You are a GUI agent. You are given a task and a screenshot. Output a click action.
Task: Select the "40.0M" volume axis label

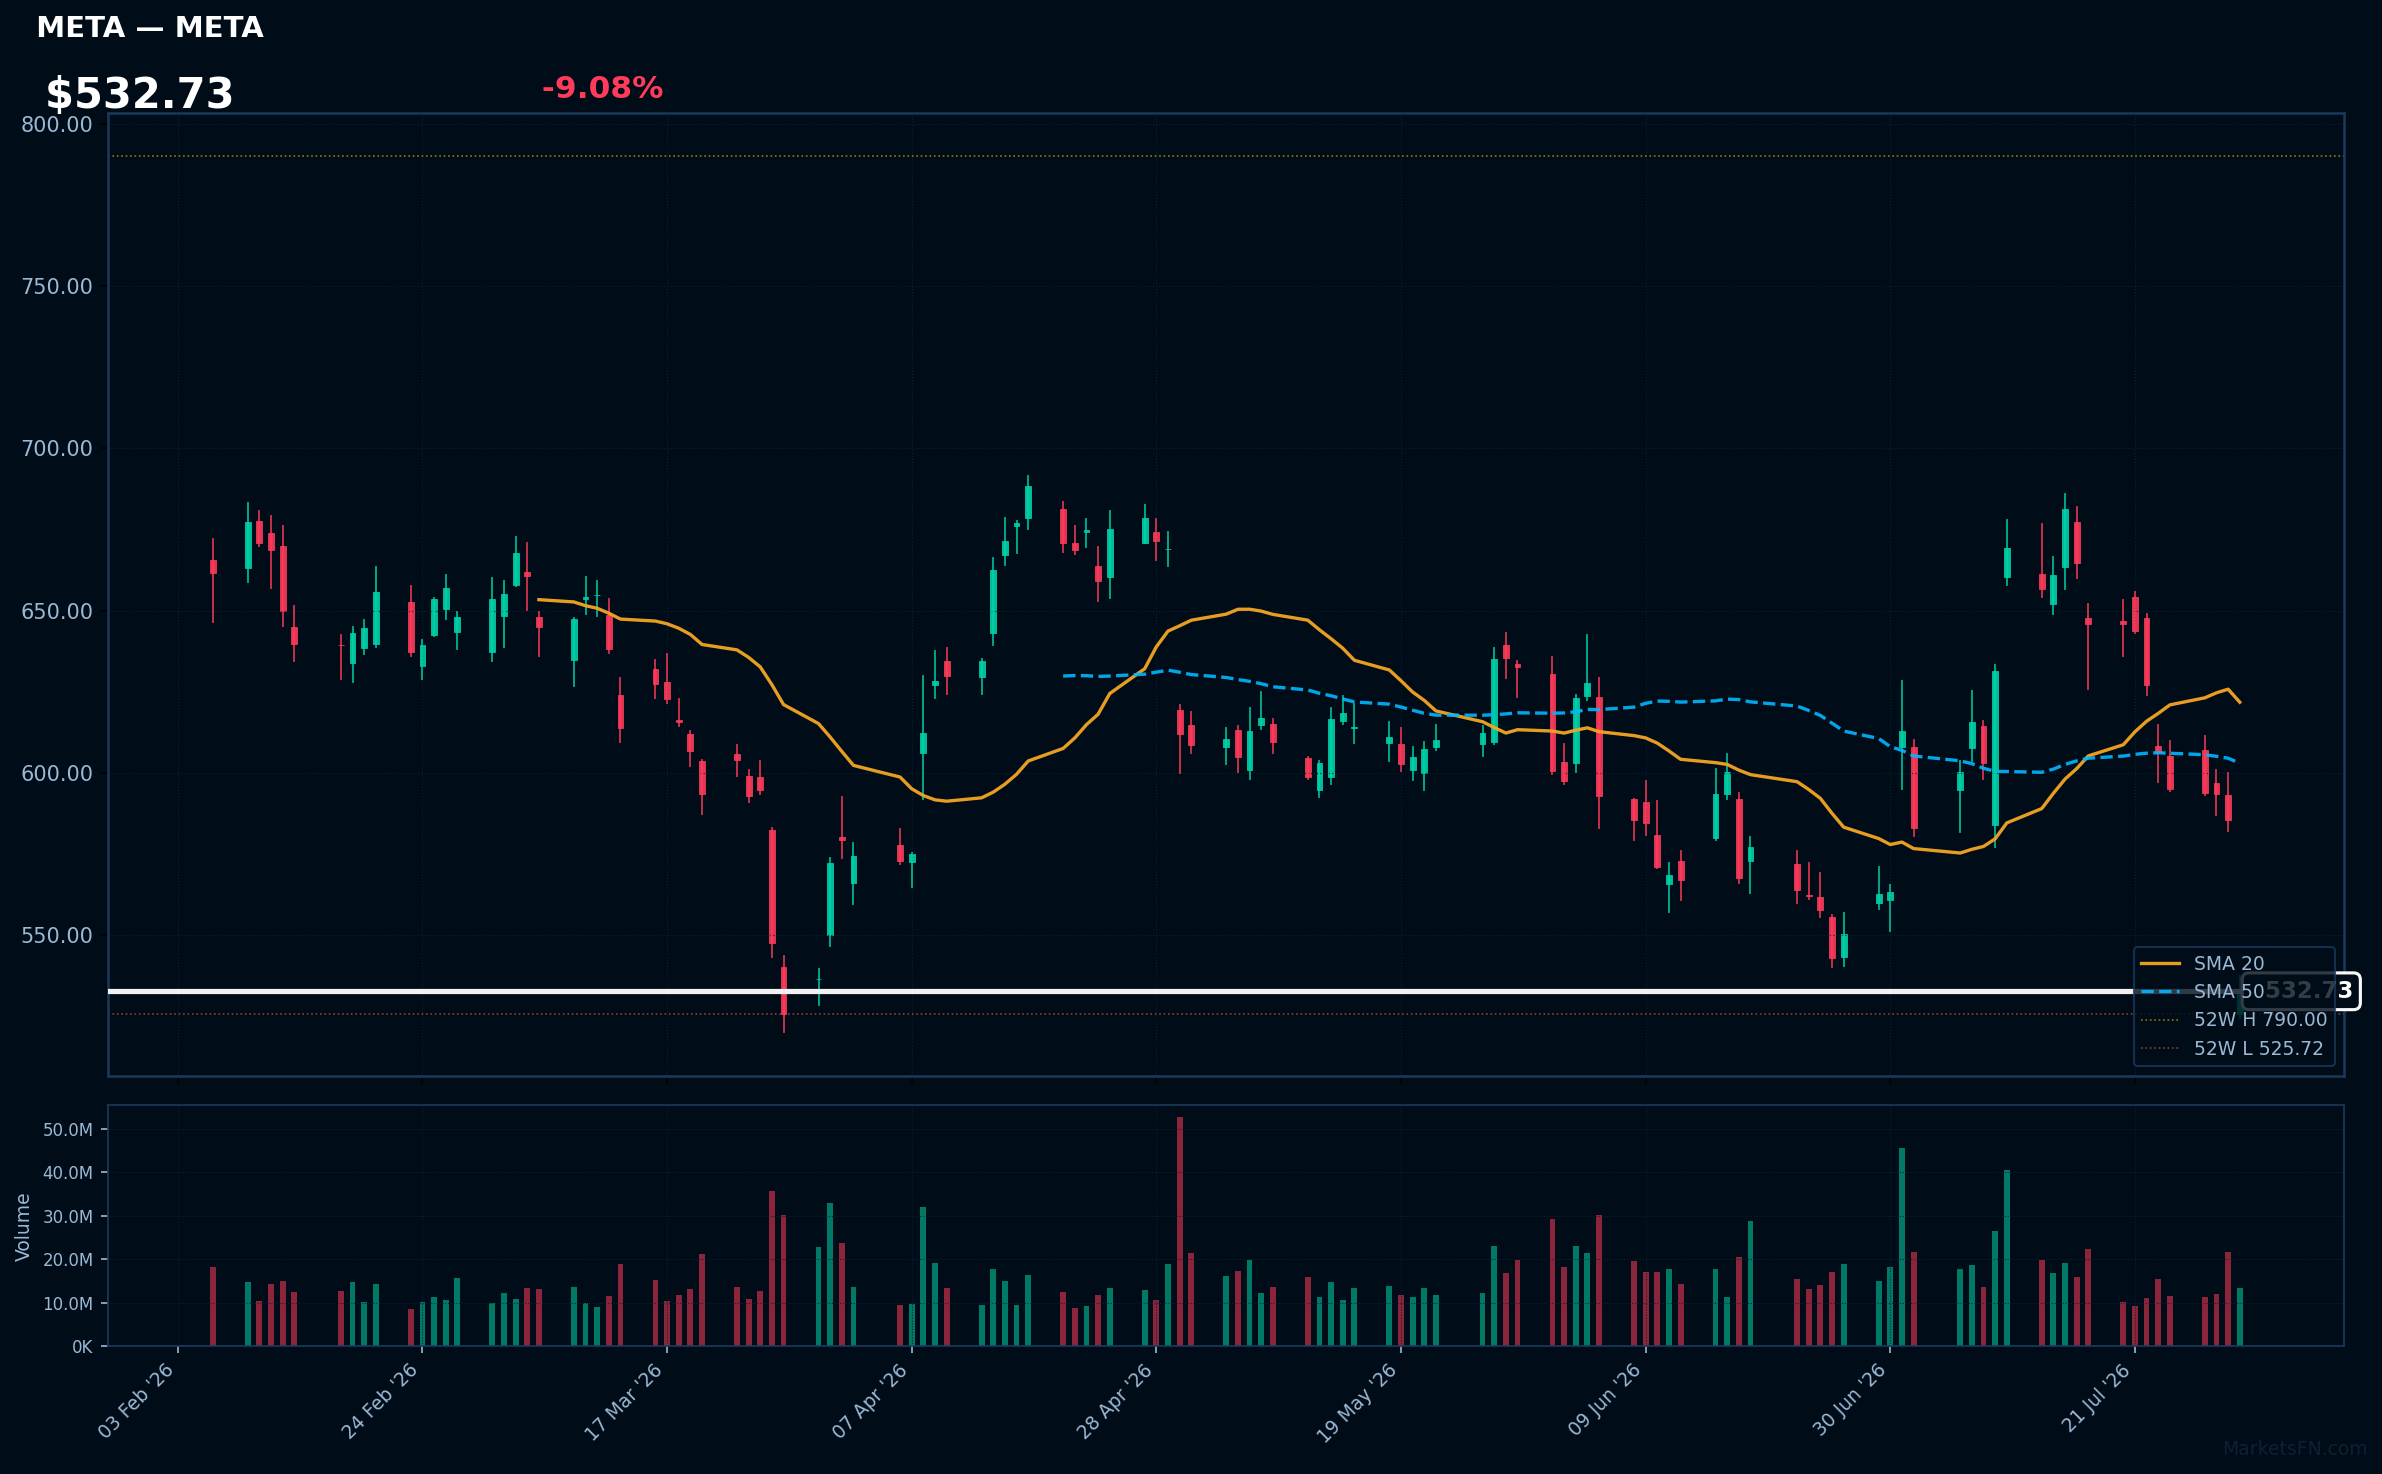68,1173
